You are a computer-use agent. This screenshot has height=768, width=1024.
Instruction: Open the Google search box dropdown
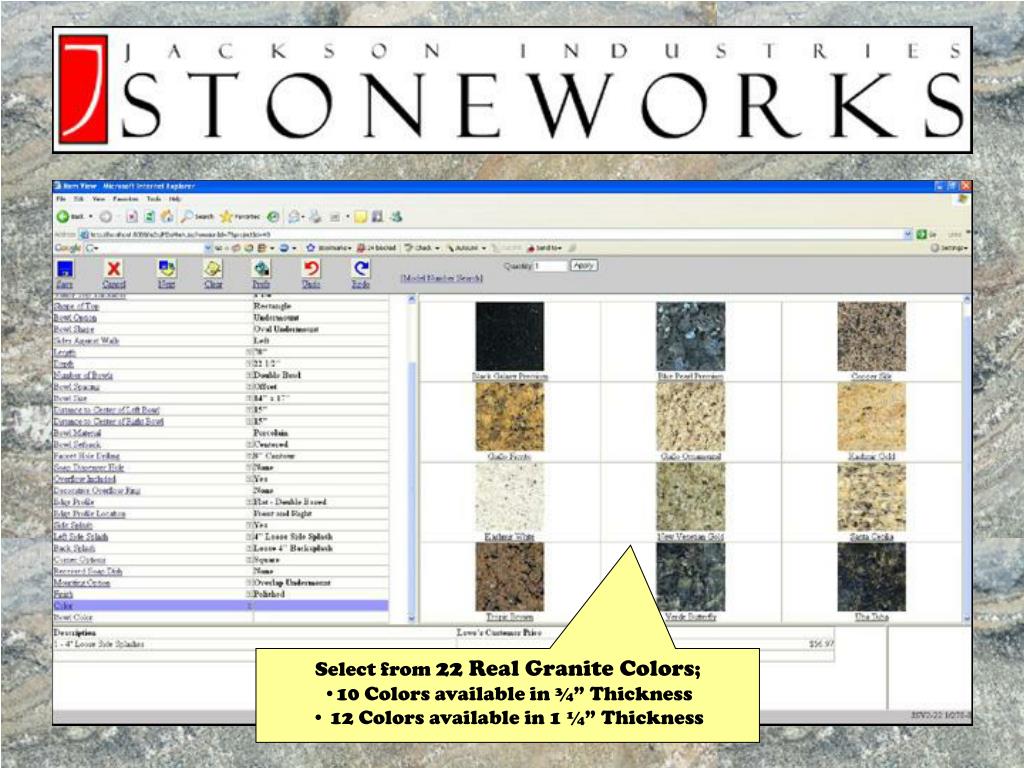(208, 248)
